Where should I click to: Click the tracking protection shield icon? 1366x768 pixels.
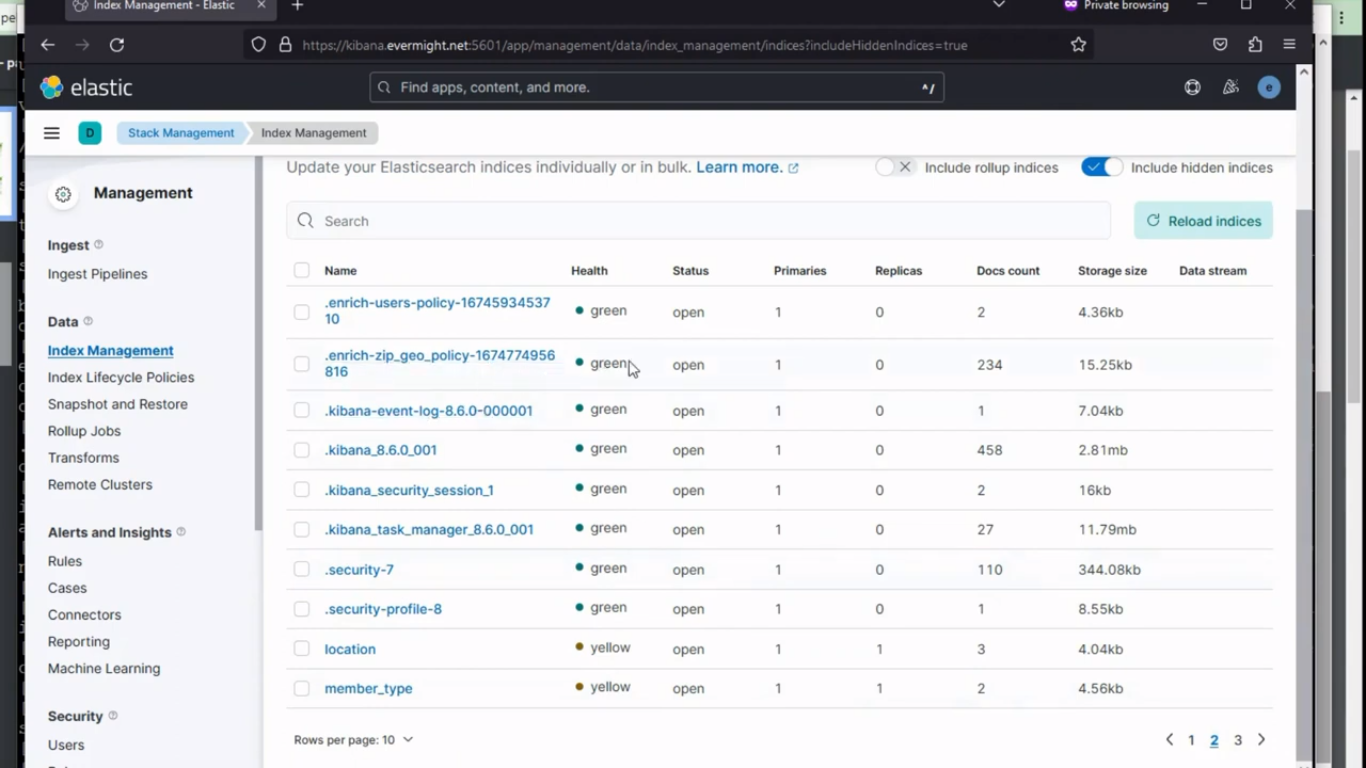point(259,45)
